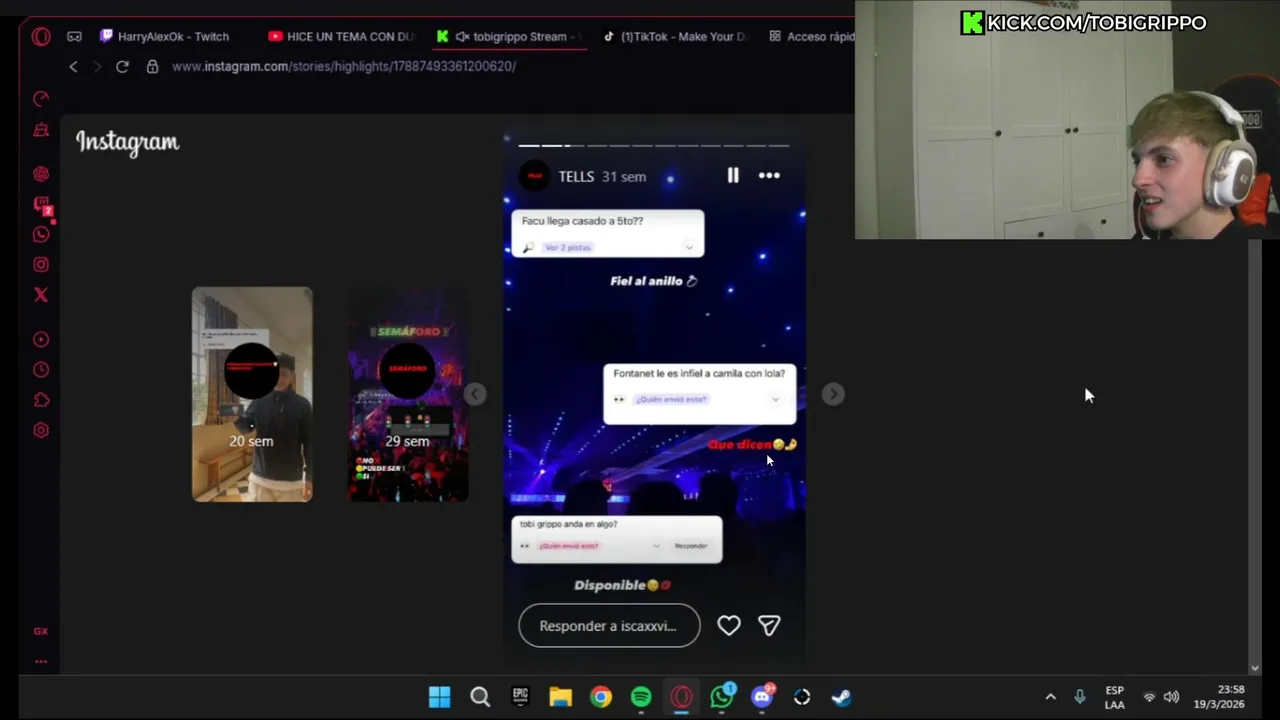Click 'tobi grippo anda en algo?' question
This screenshot has width=1280, height=720.
click(568, 524)
